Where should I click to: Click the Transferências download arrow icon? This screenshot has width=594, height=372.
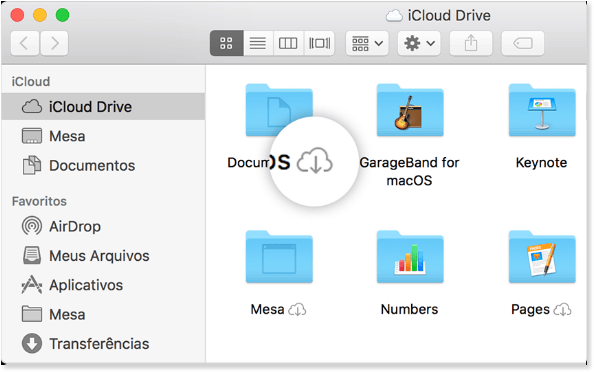click(32, 344)
